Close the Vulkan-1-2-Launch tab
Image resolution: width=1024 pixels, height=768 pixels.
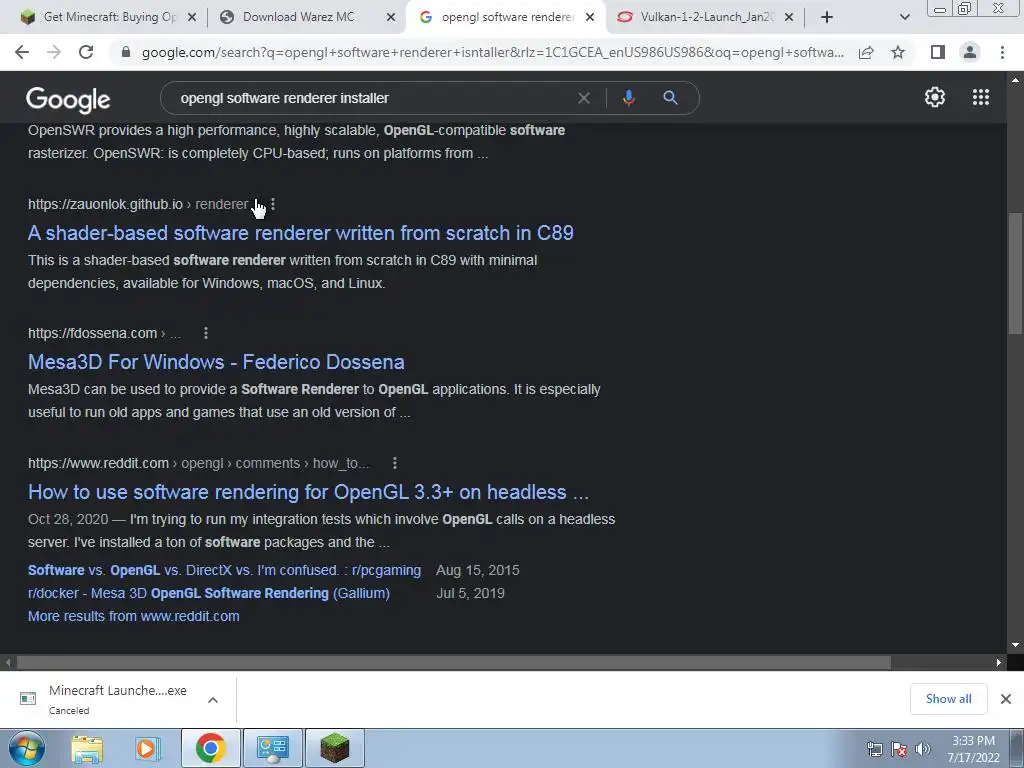789,18
